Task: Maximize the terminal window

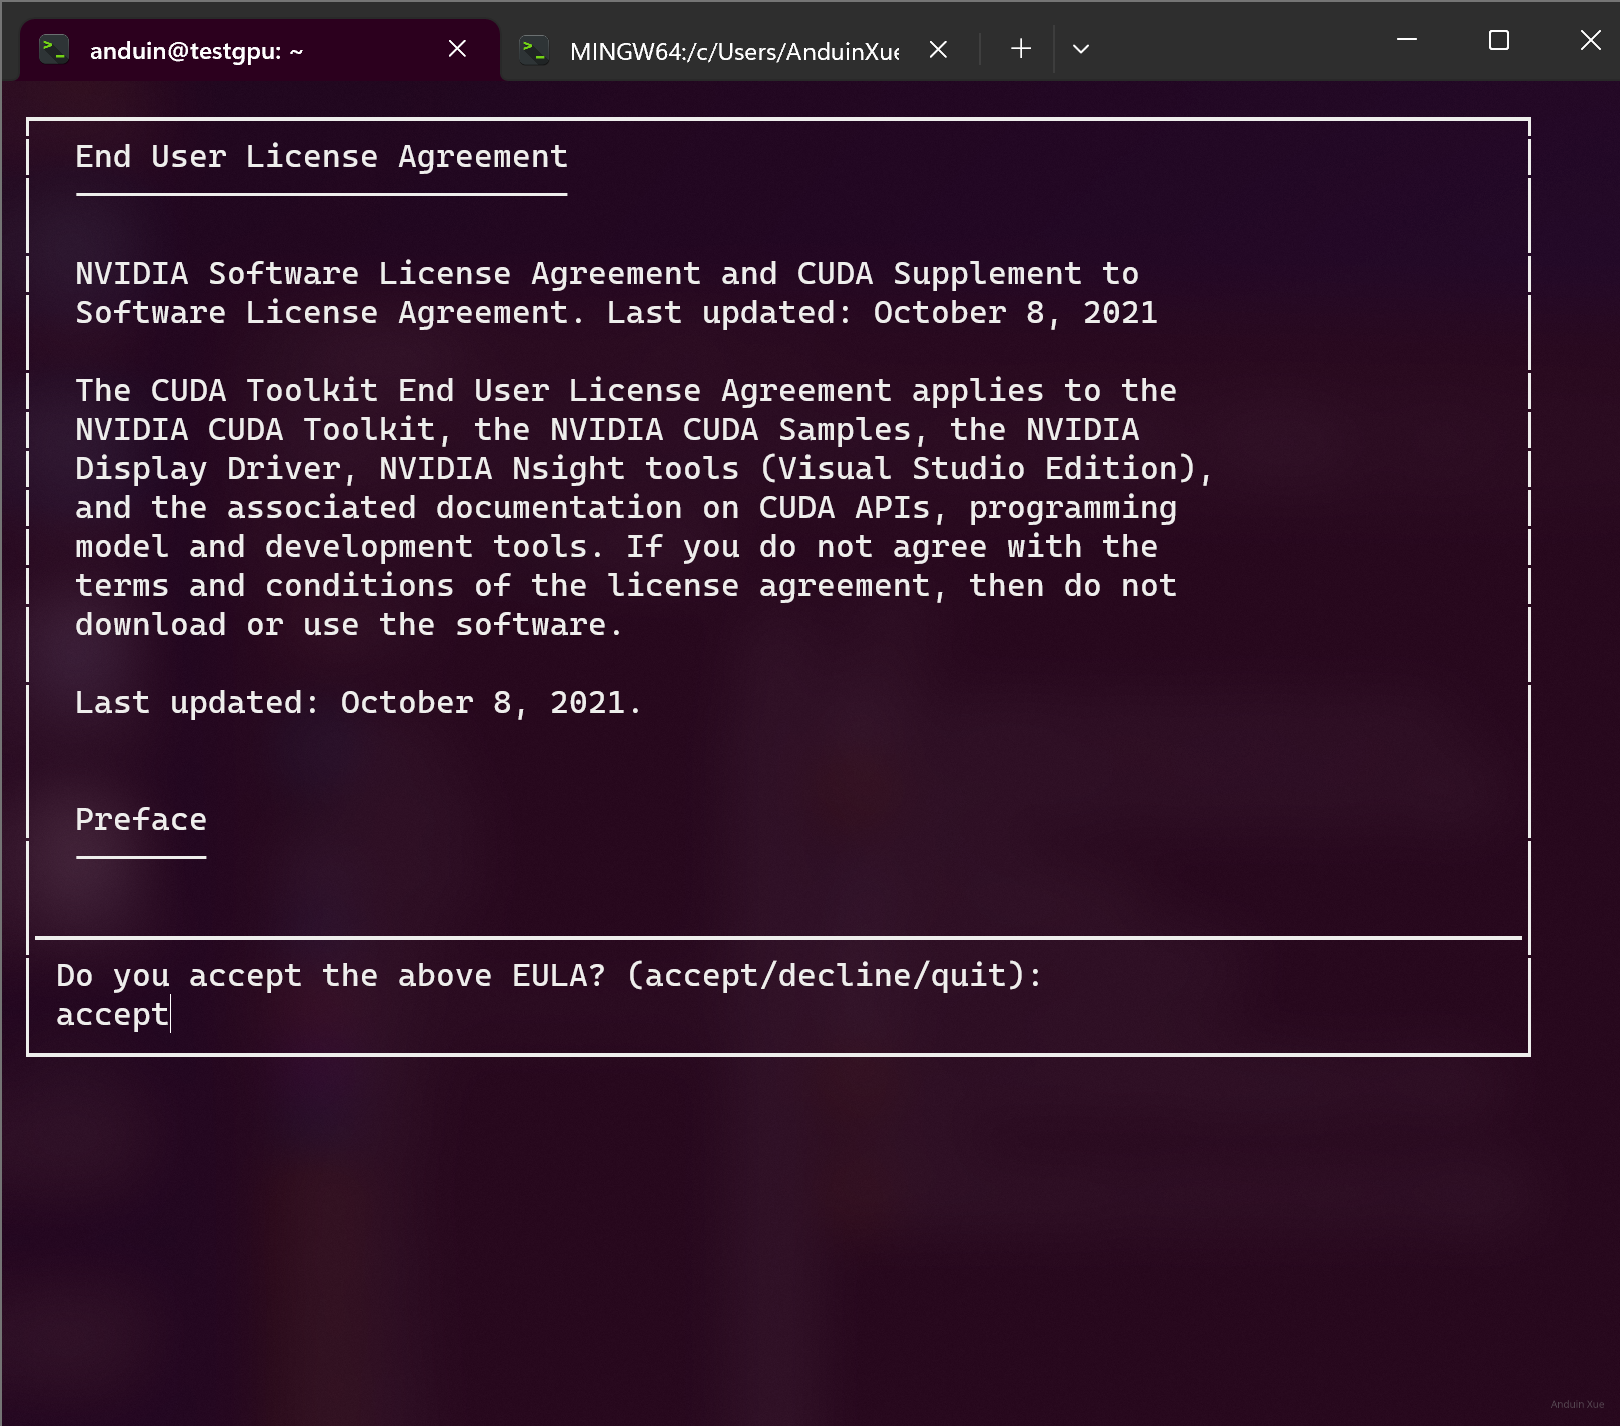Action: [1498, 40]
